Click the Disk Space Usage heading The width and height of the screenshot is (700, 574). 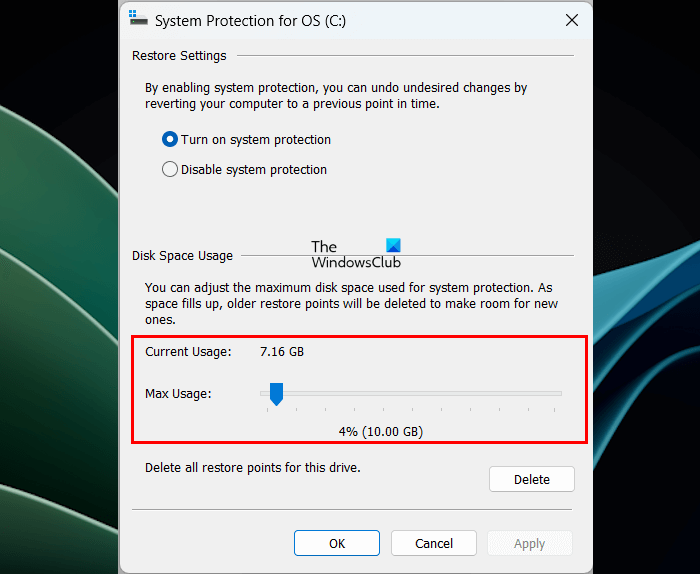pyautogui.click(x=182, y=256)
